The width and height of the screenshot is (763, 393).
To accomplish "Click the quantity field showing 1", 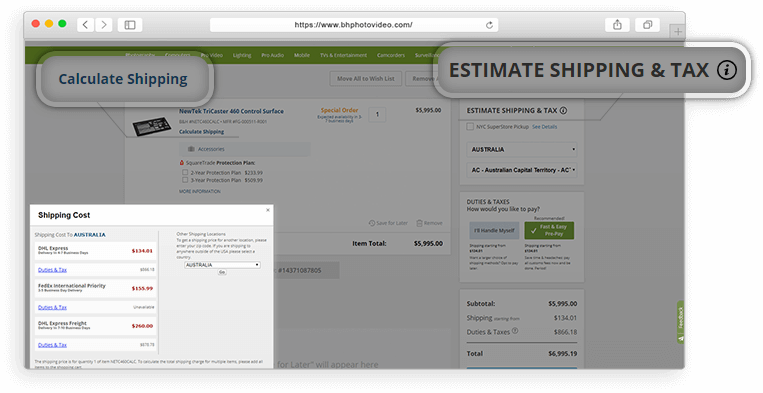I will tap(377, 115).
